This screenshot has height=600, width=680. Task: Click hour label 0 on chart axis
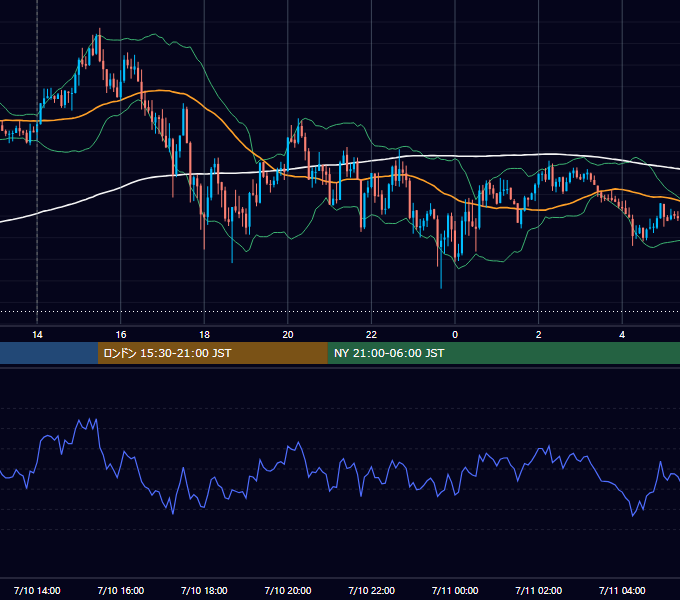[x=455, y=335]
